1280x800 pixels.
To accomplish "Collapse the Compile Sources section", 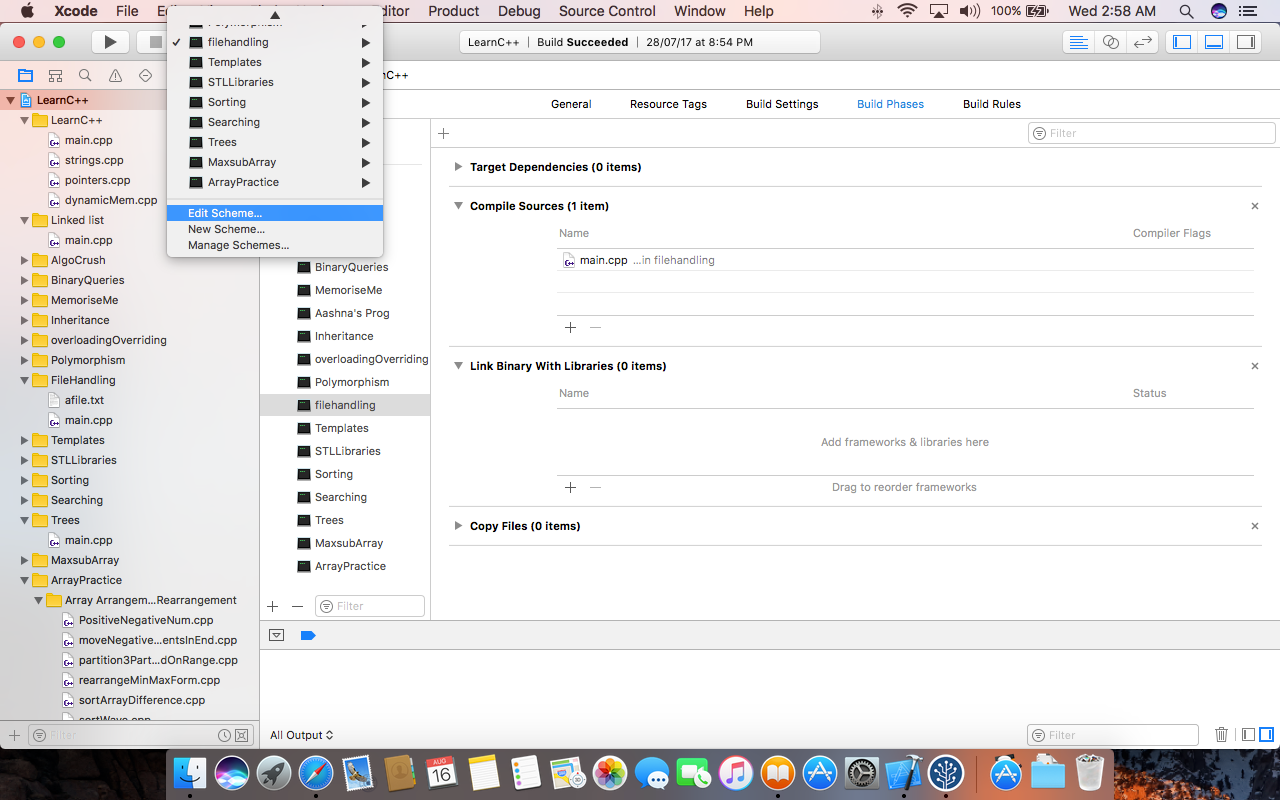I will pos(458,206).
